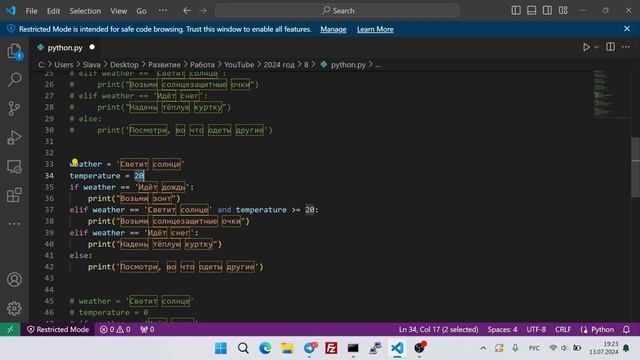This screenshot has width=640, height=360.
Task: Open errors and warnings count in status bar
Action: pyautogui.click(x=115, y=329)
